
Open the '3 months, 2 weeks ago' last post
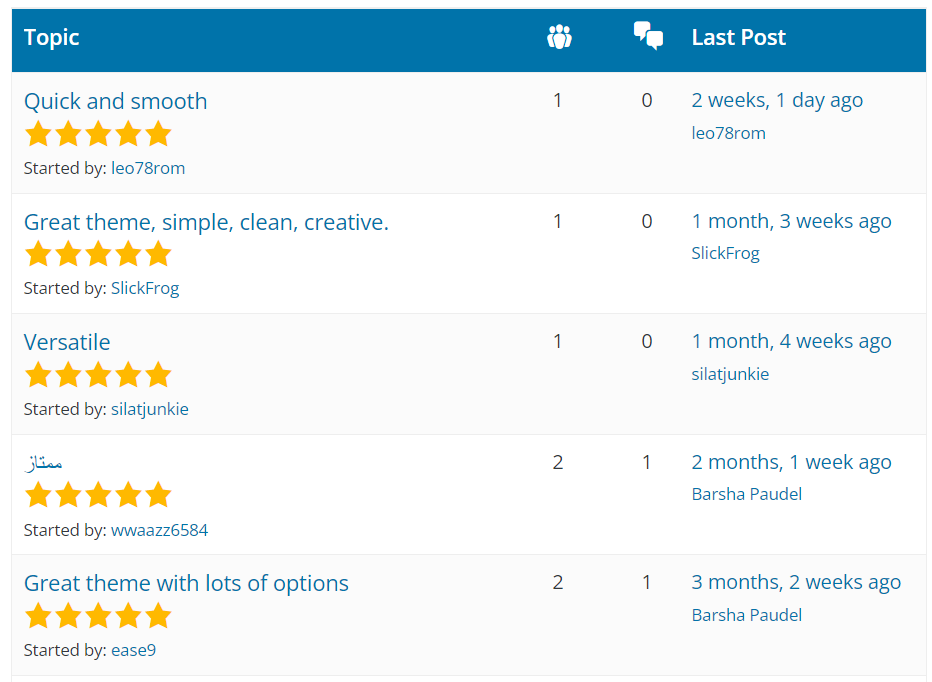click(796, 582)
